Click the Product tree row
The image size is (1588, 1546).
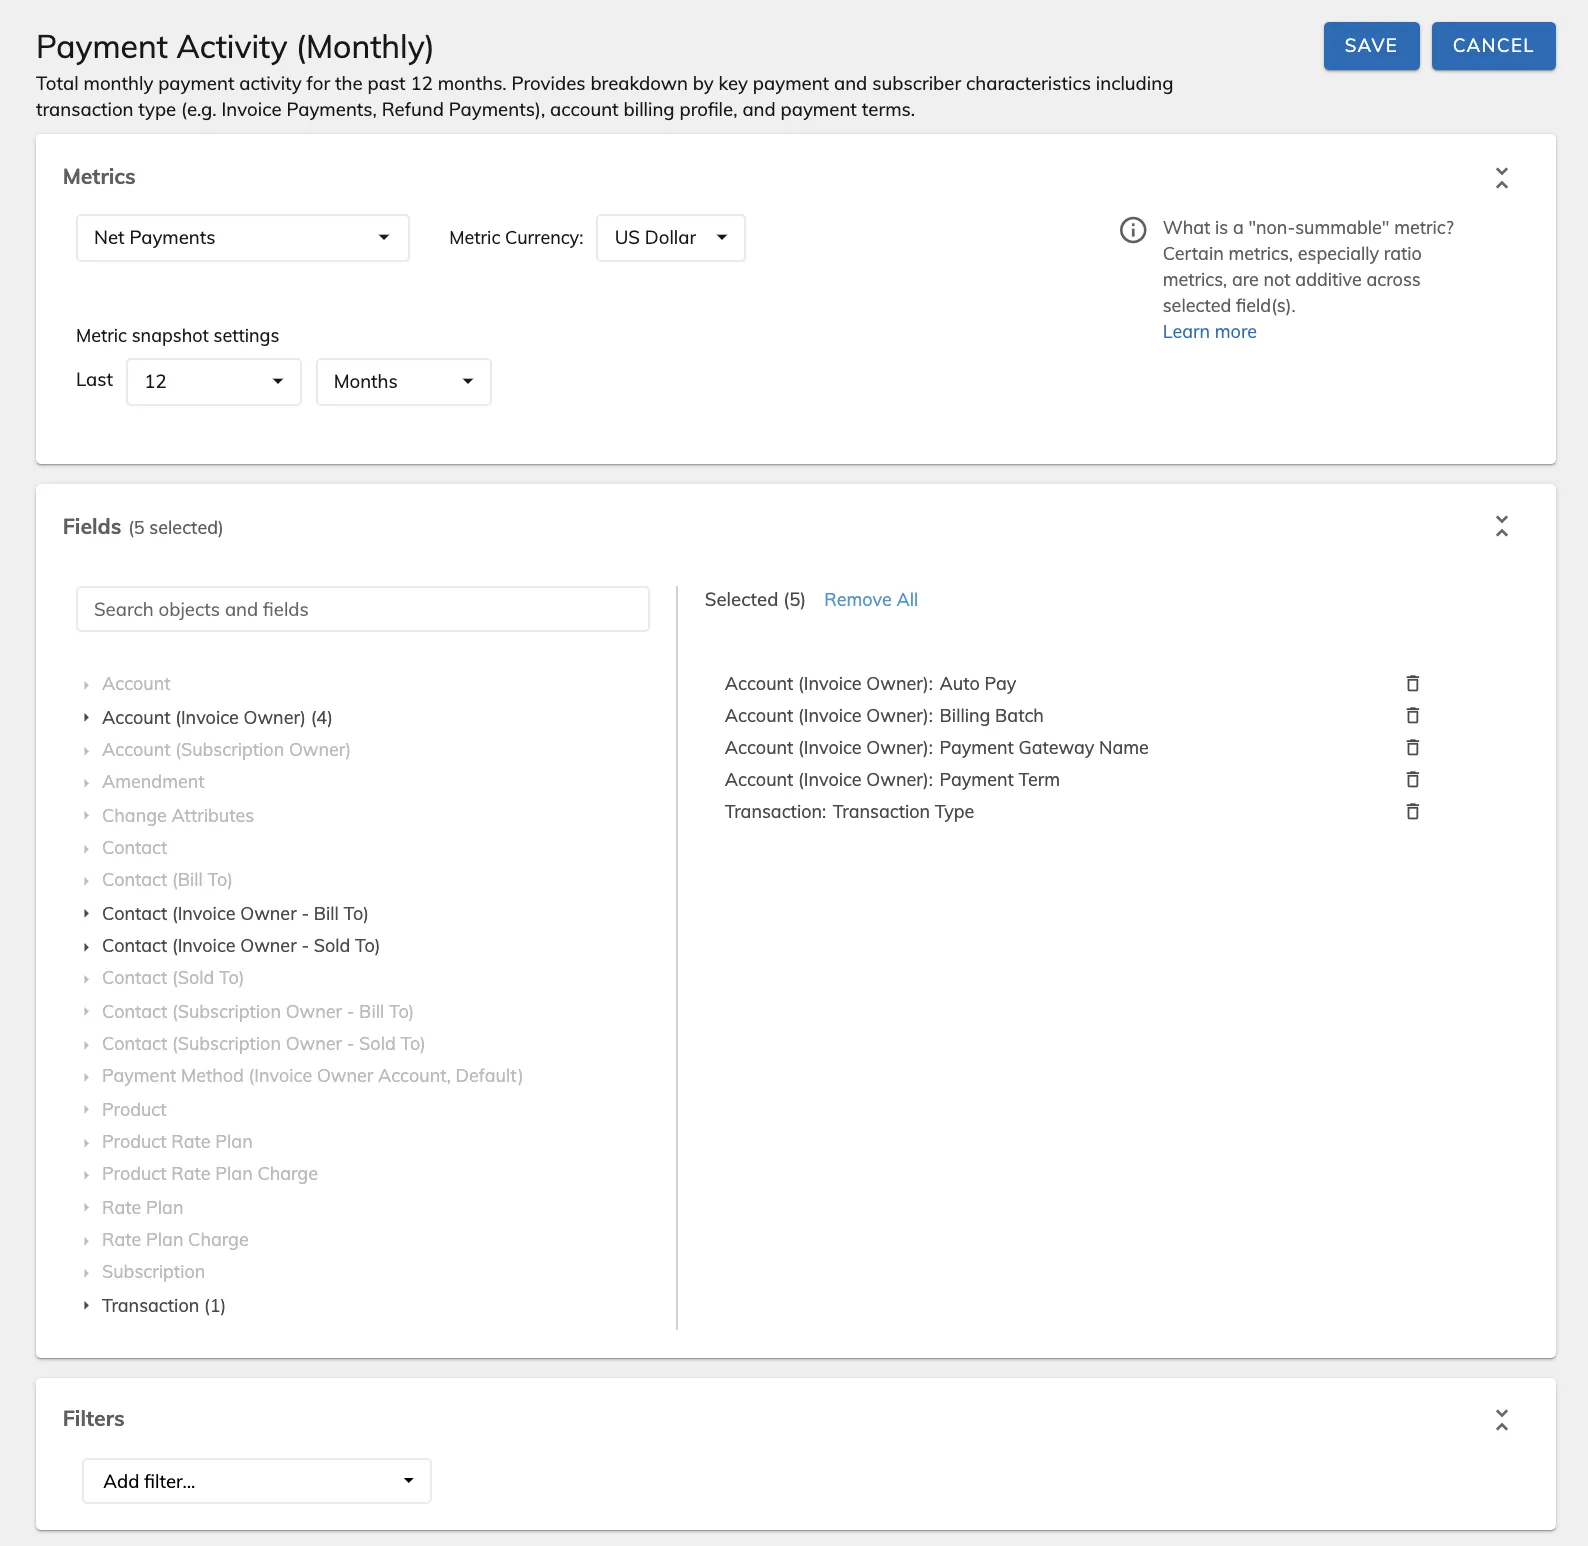pyautogui.click(x=134, y=1110)
